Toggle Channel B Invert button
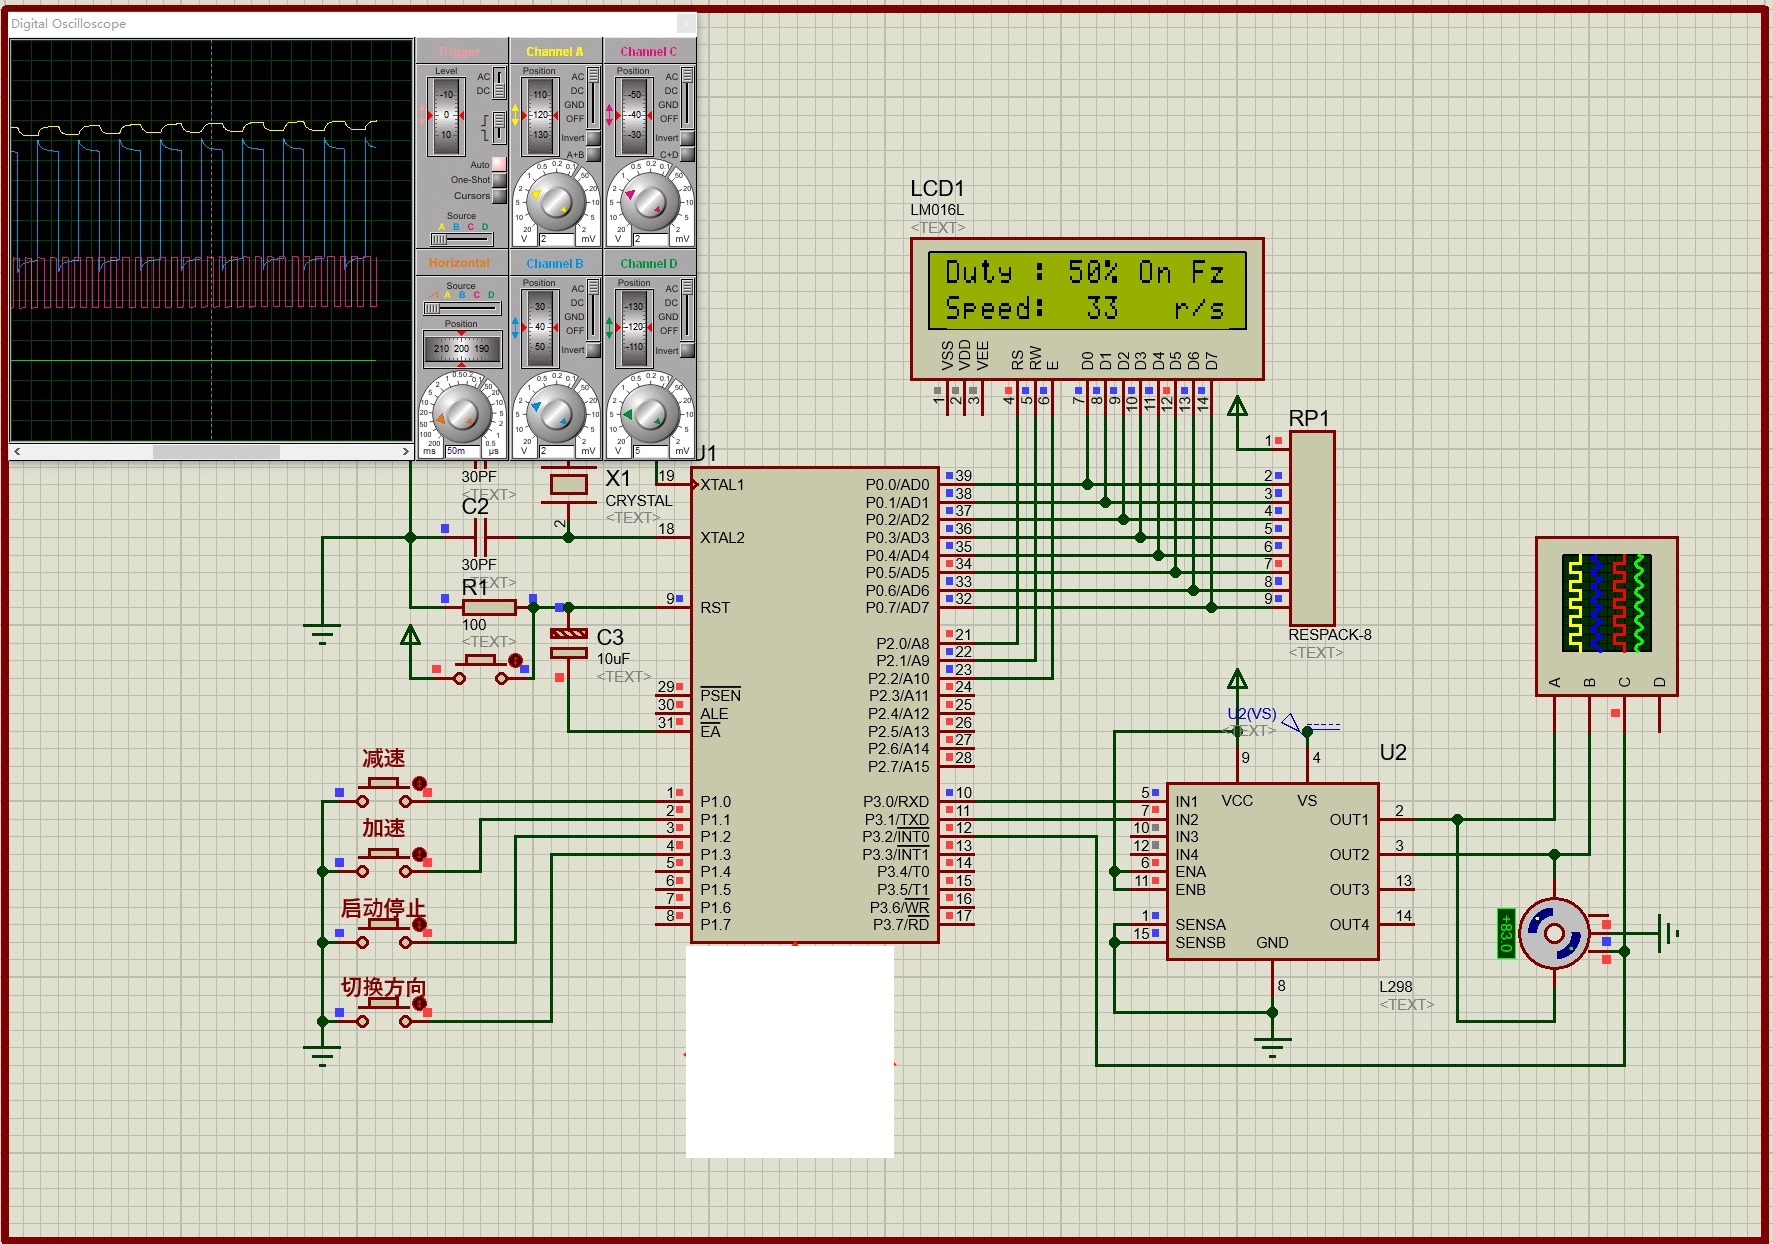Screen dimensions: 1773x1244 pos(593,350)
